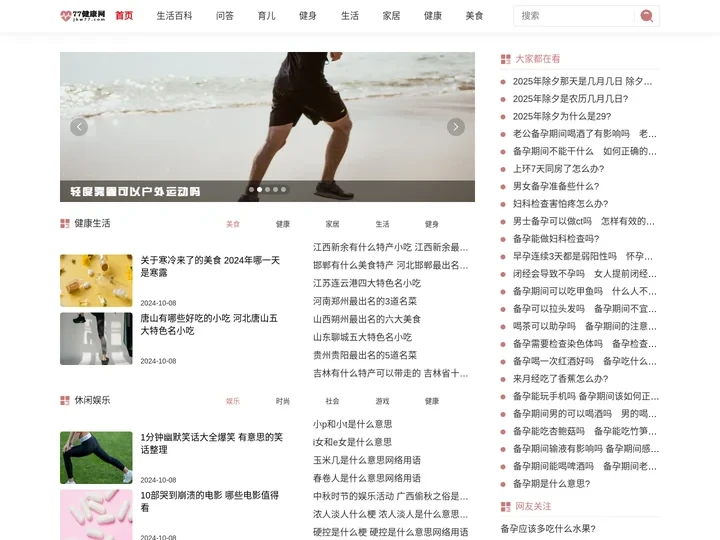720x540 pixels.
Task: Open link 小p和小t是什么意思
Action: pyautogui.click(x=353, y=424)
